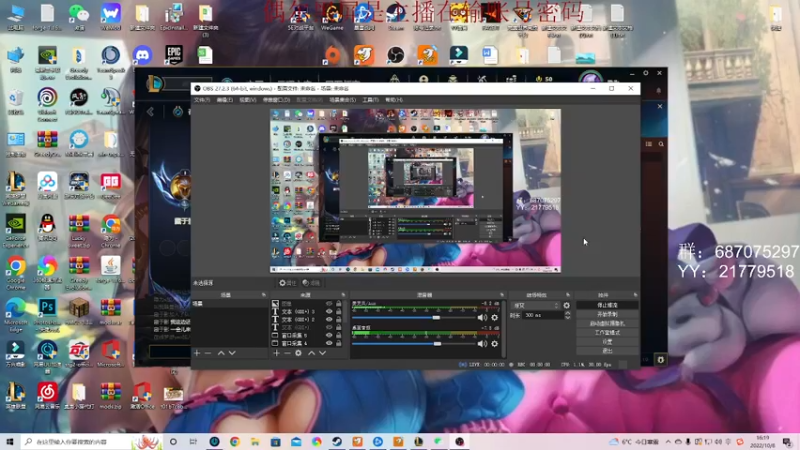Hide the text (GDI+) 2 source
Image resolution: width=800 pixels, height=450 pixels.
tap(329, 319)
